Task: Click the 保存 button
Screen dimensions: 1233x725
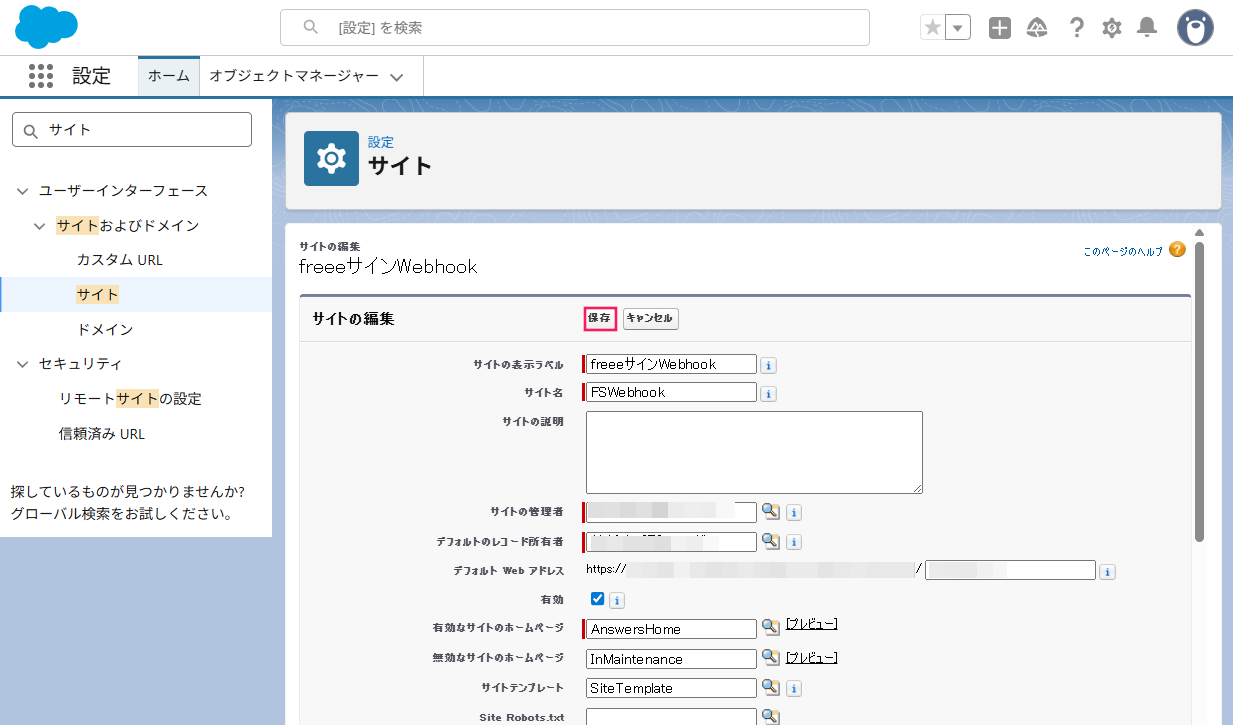Action: pos(600,318)
